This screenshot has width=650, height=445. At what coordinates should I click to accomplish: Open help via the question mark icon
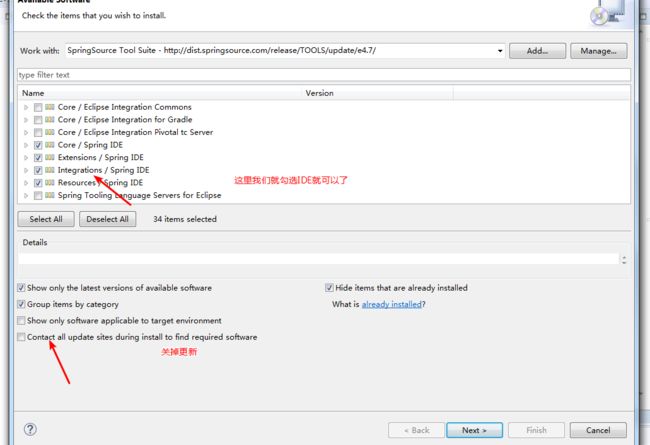tap(30, 429)
